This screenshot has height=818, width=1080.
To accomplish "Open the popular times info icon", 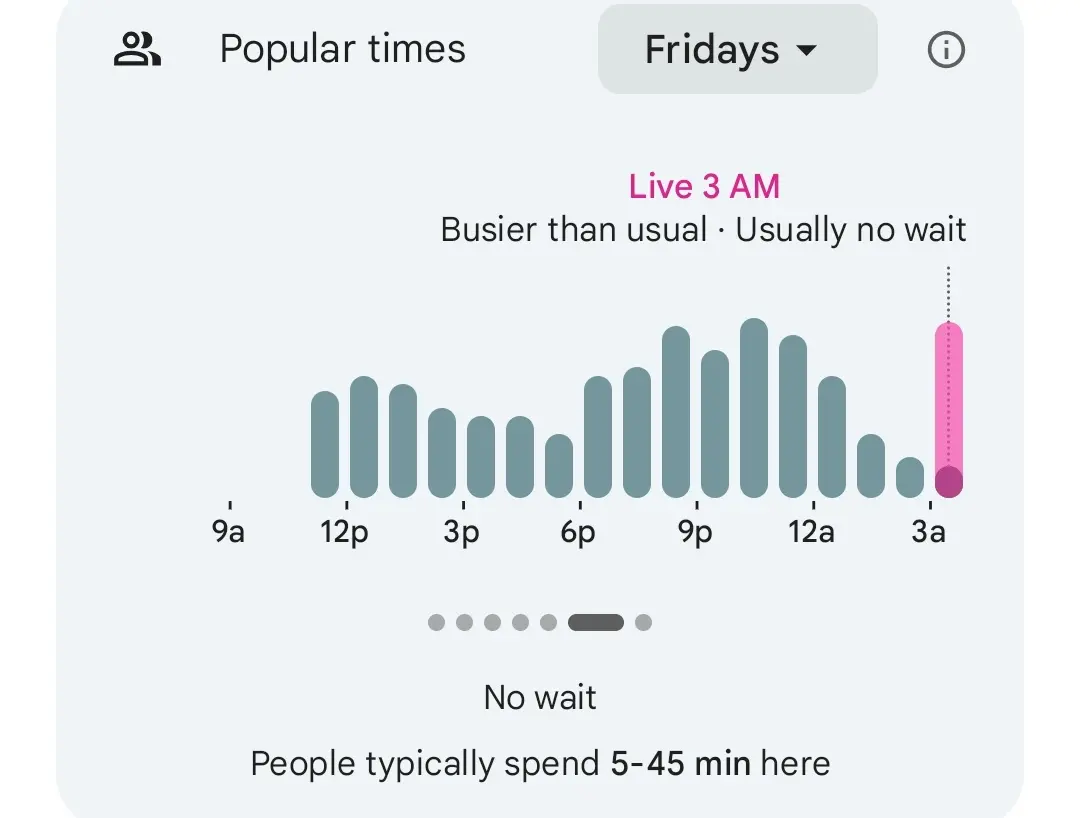I will pyautogui.click(x=946, y=49).
